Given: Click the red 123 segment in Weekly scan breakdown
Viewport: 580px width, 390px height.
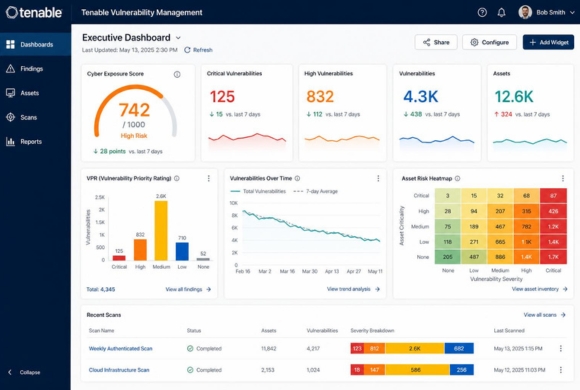Looking at the screenshot, I should (357, 349).
